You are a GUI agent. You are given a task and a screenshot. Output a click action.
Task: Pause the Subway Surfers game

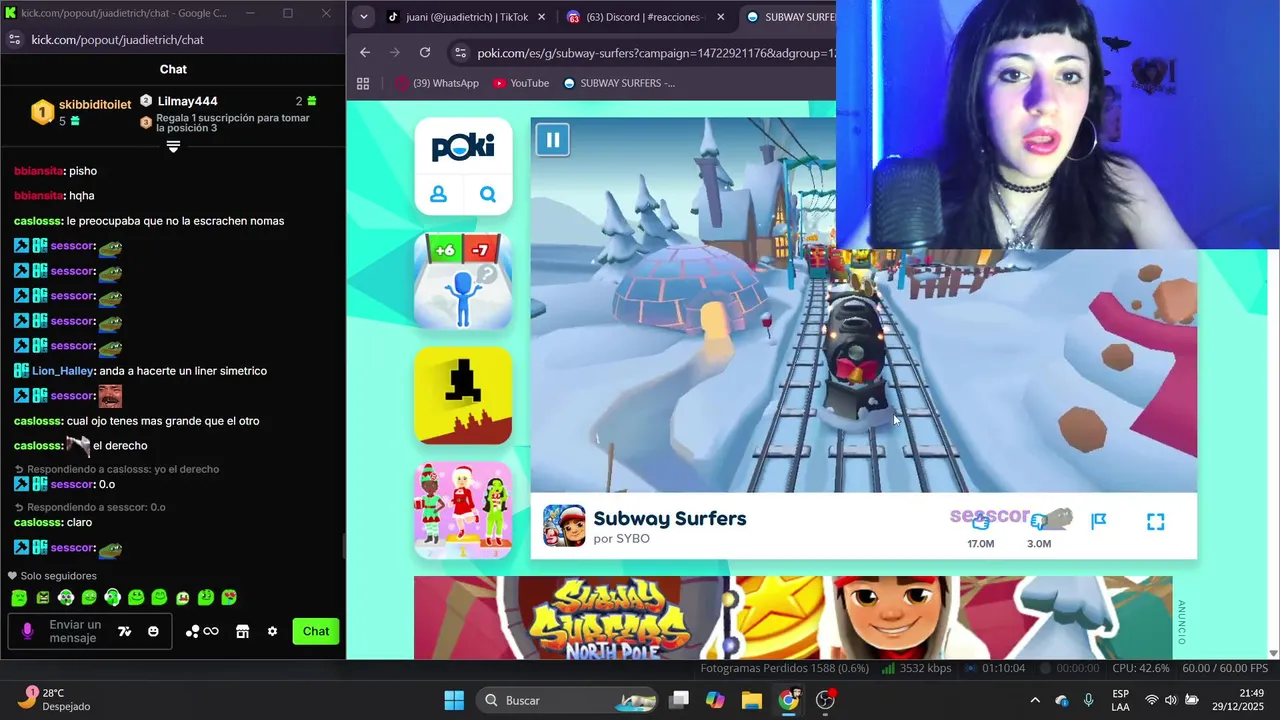[x=552, y=139]
